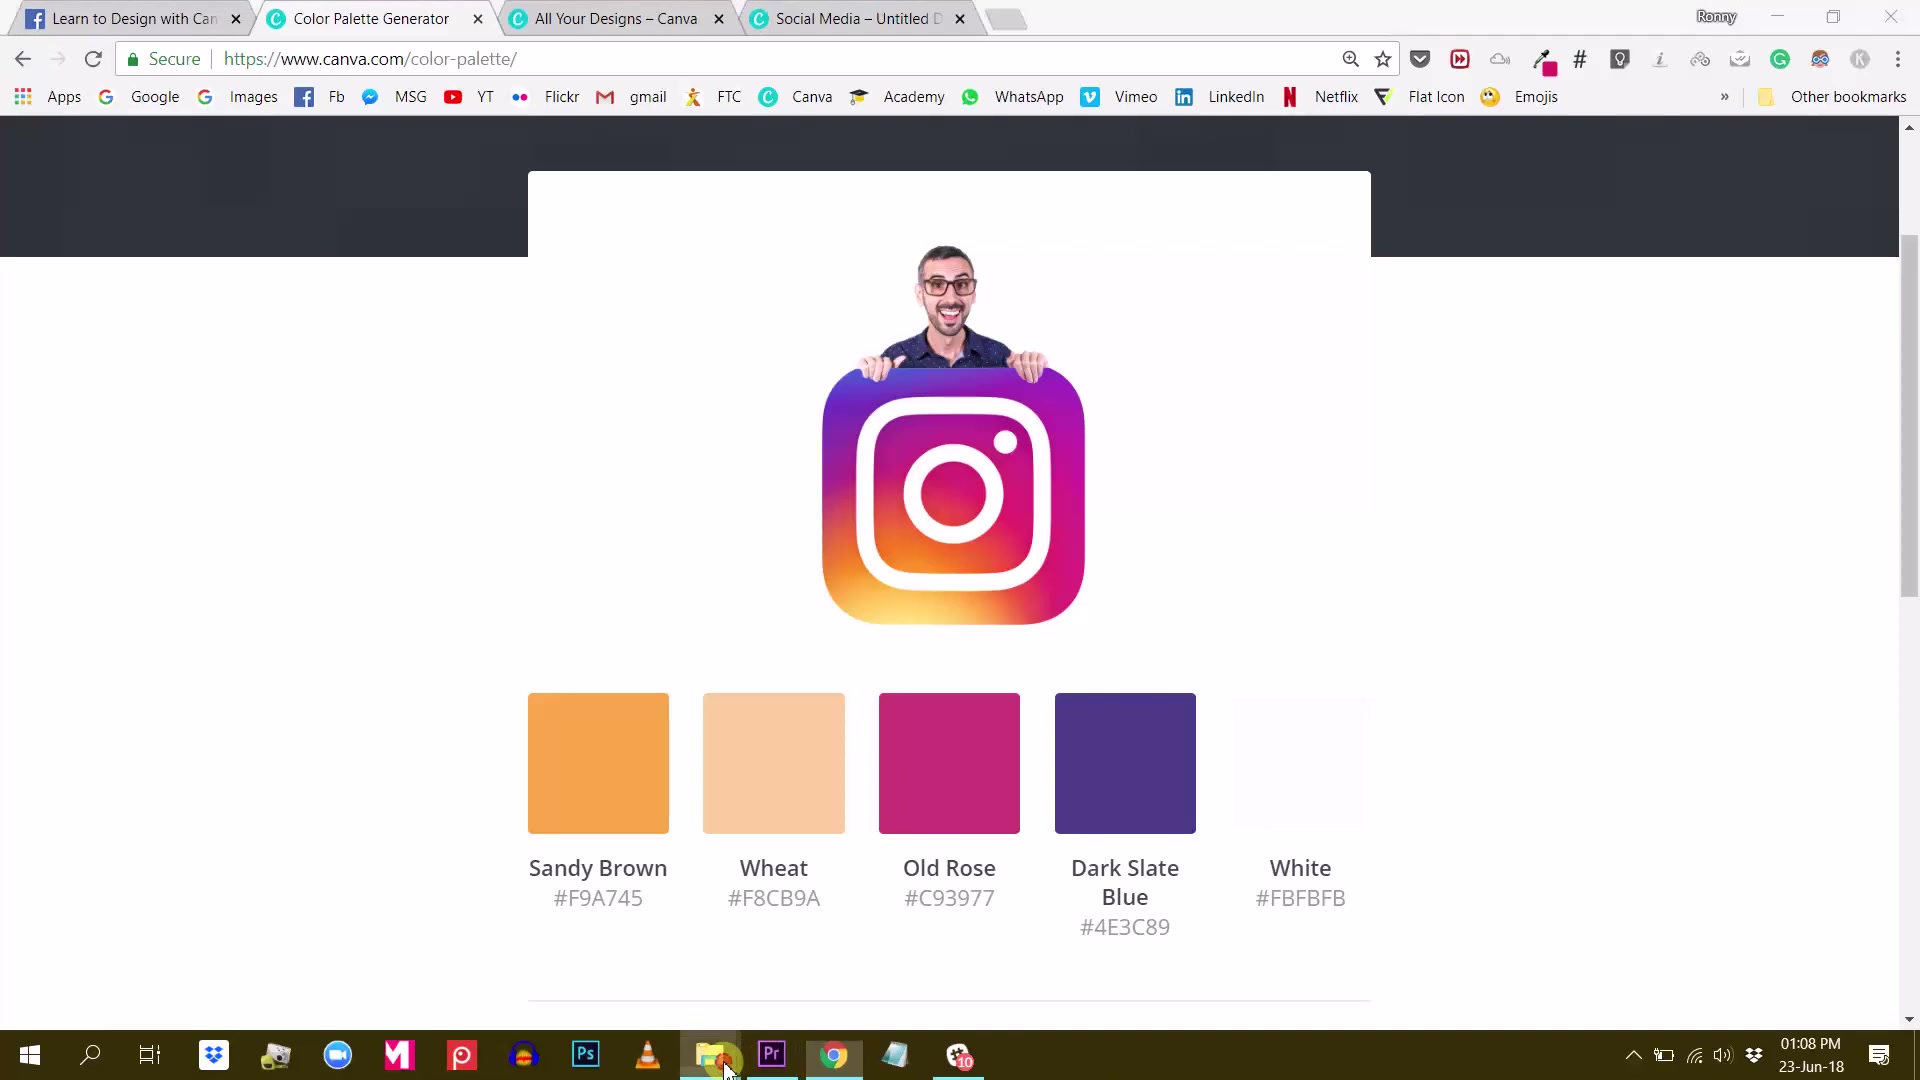
Task: Copy the hex code #C93977
Action: coord(949,898)
